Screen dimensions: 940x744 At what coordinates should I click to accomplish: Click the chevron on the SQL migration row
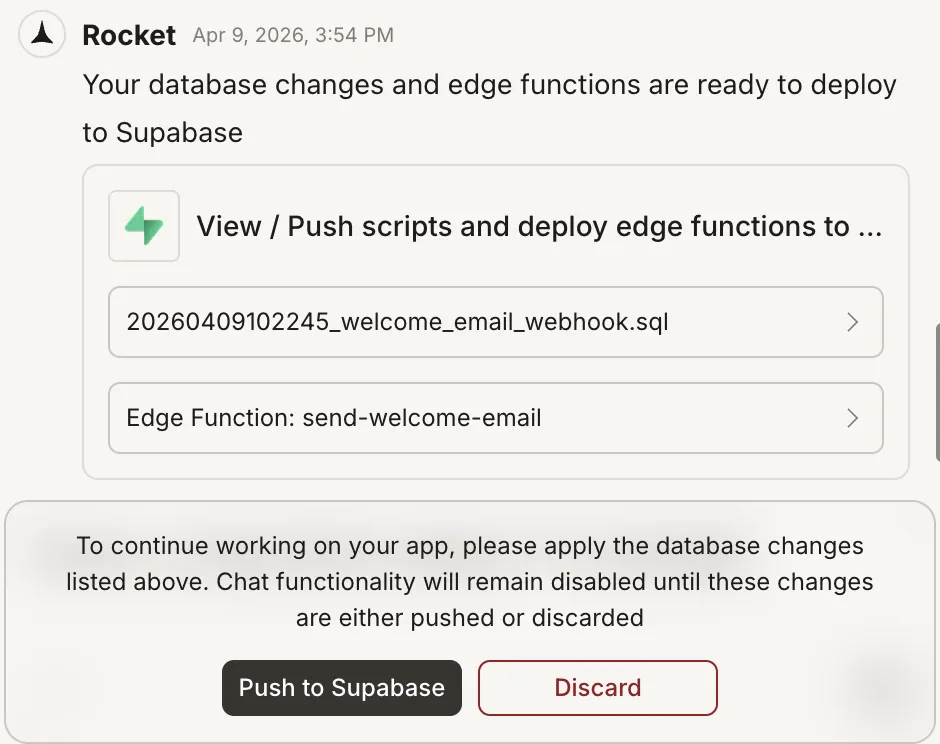coord(852,322)
